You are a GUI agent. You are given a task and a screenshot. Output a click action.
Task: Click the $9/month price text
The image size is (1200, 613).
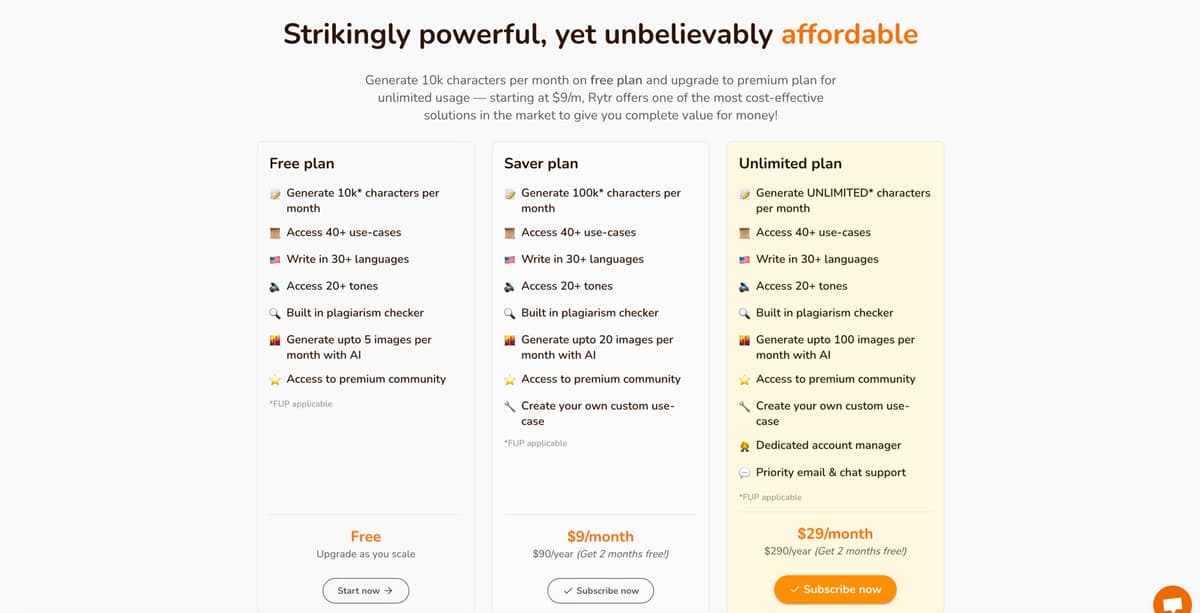tap(600, 536)
